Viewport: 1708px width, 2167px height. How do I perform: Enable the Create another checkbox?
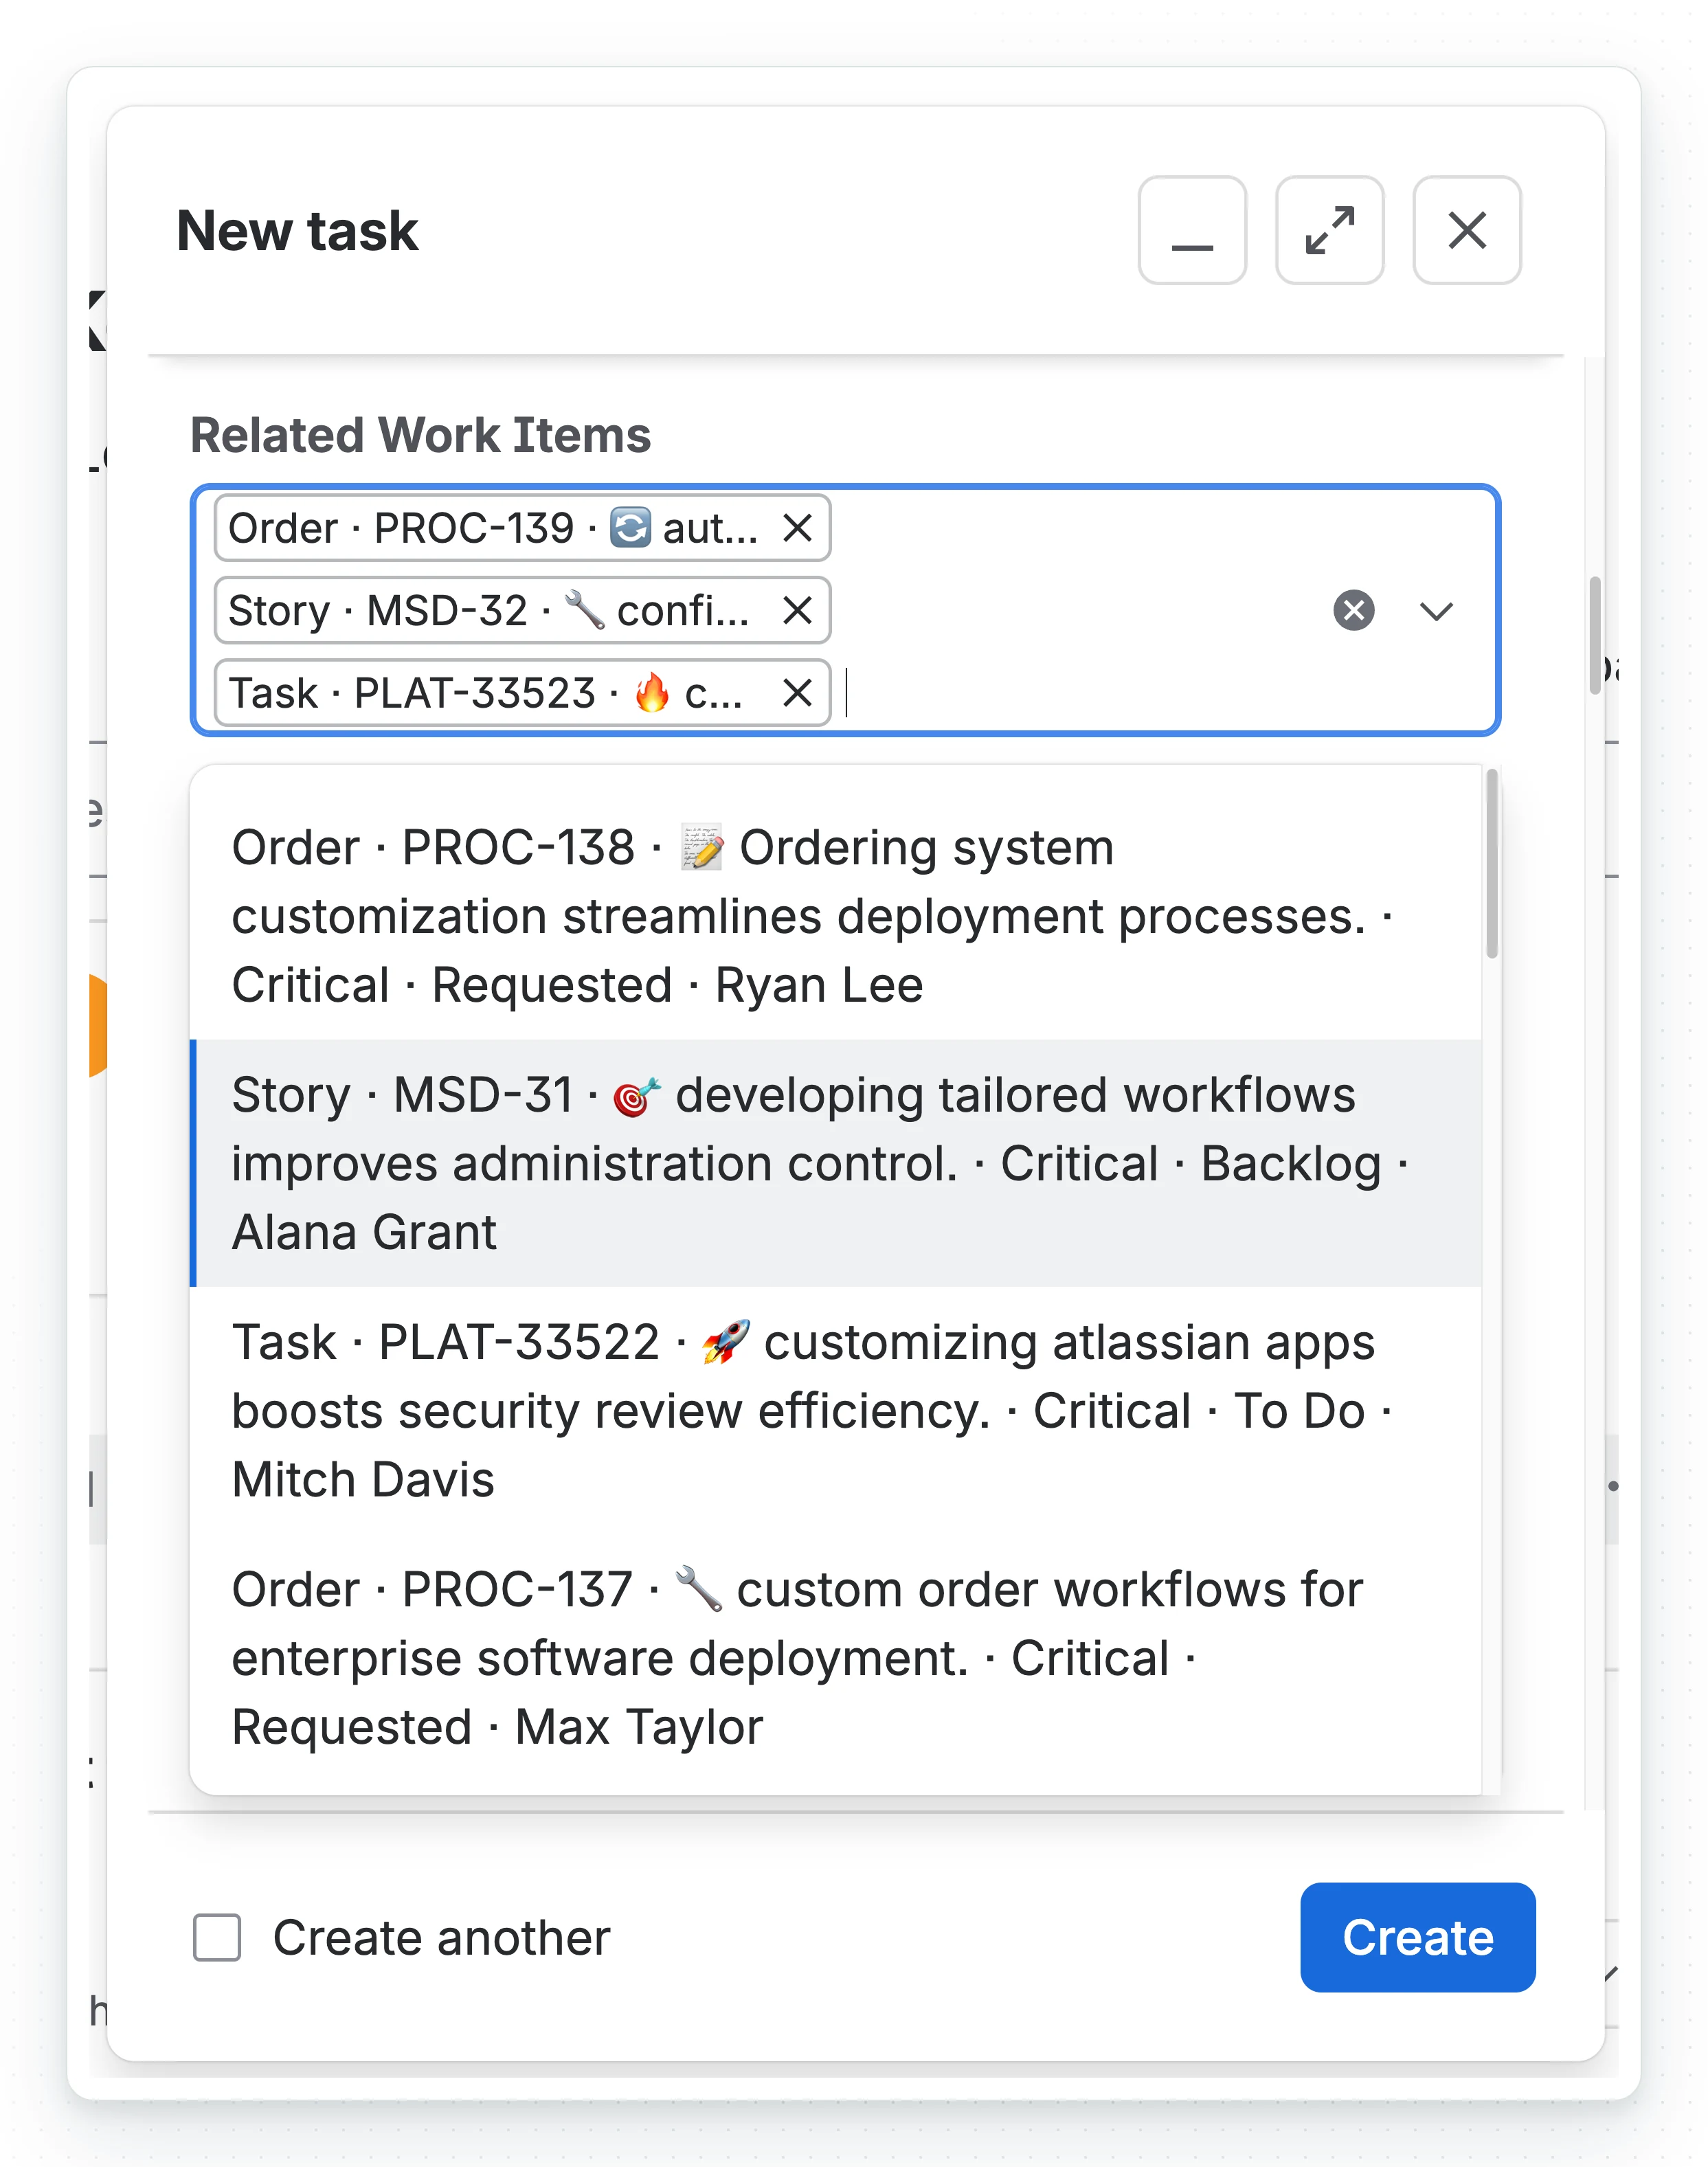tap(217, 1938)
